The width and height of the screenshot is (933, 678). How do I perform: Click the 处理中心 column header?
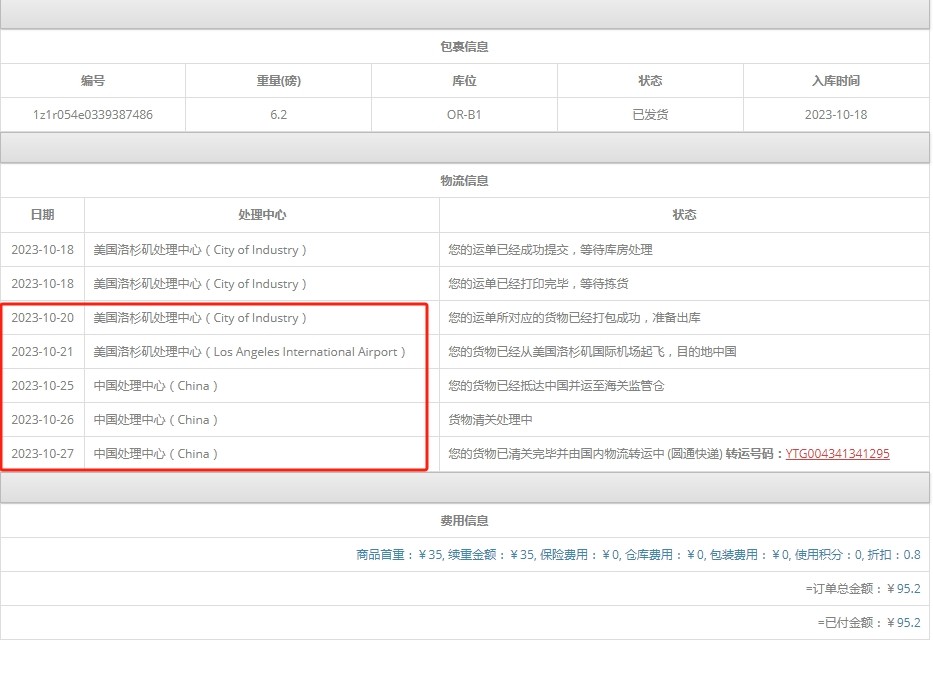(263, 215)
